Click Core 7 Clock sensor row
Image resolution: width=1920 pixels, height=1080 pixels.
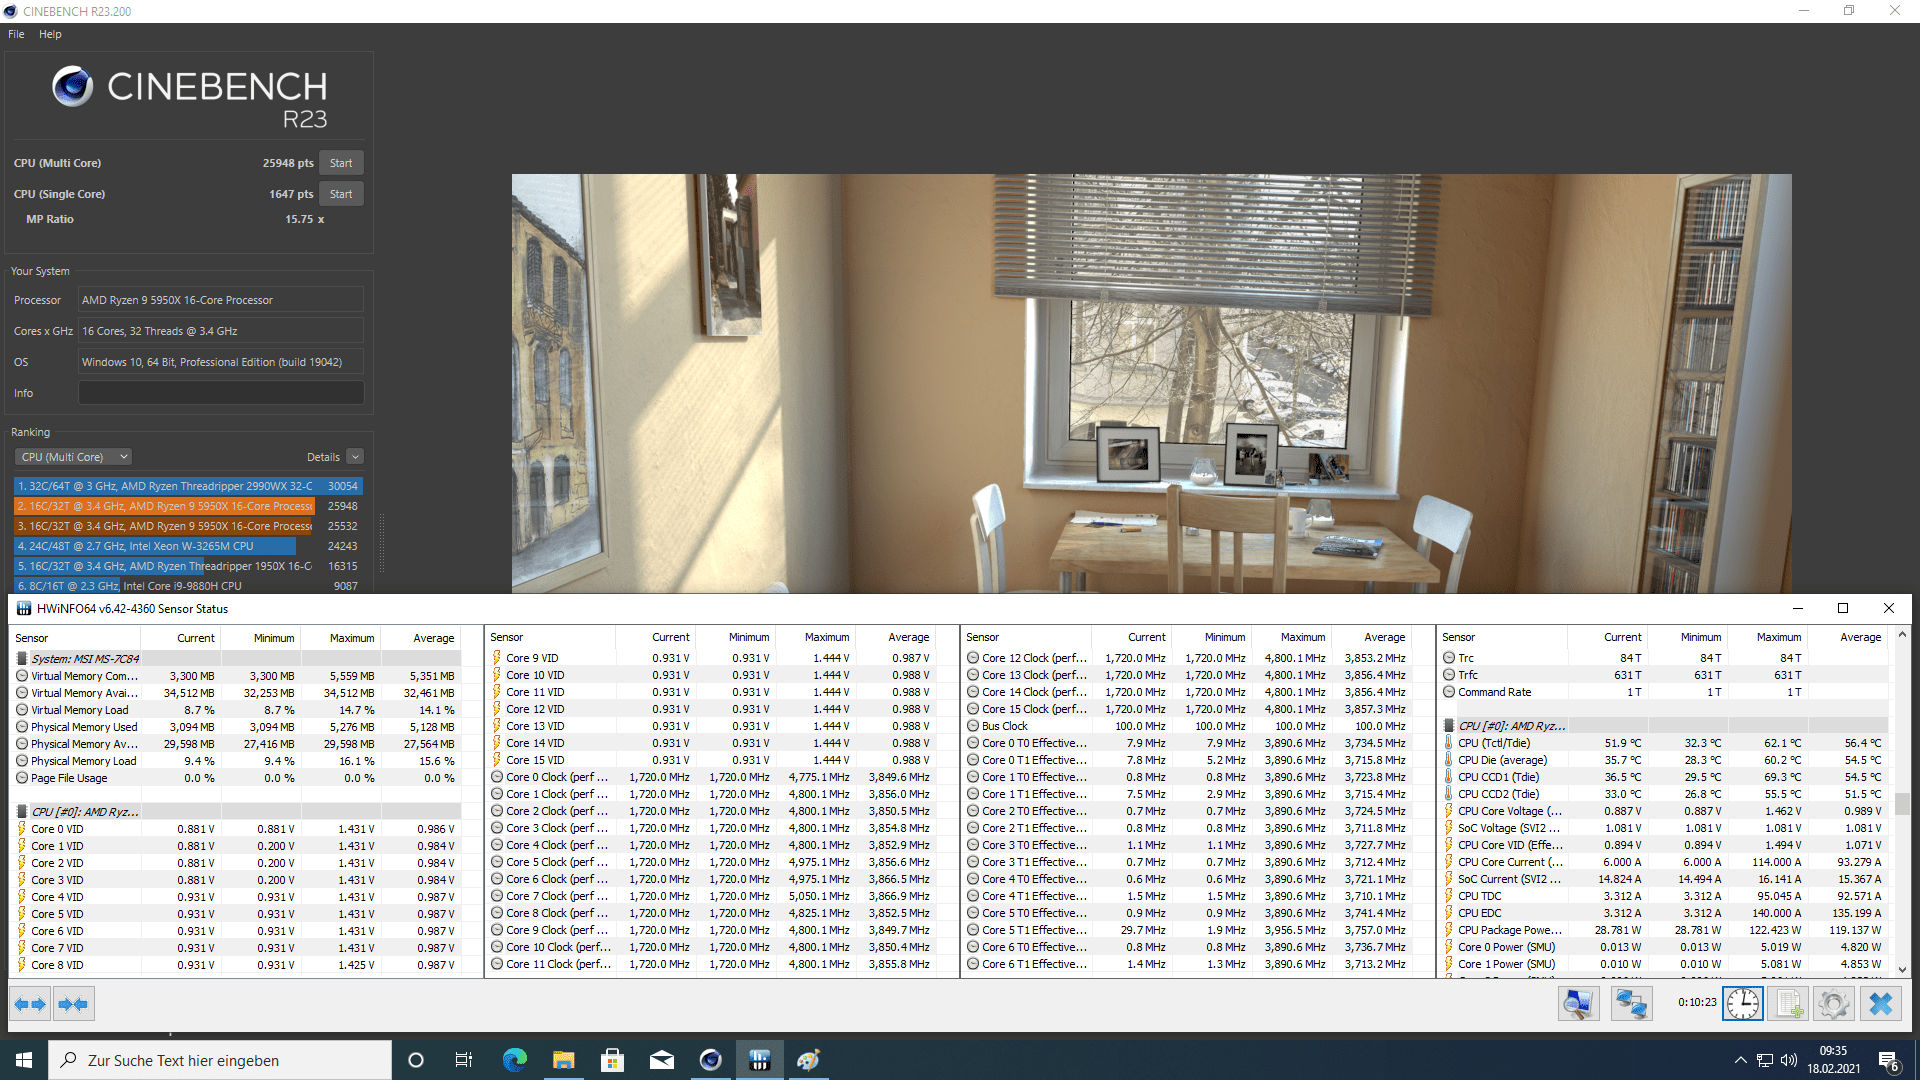click(x=712, y=896)
